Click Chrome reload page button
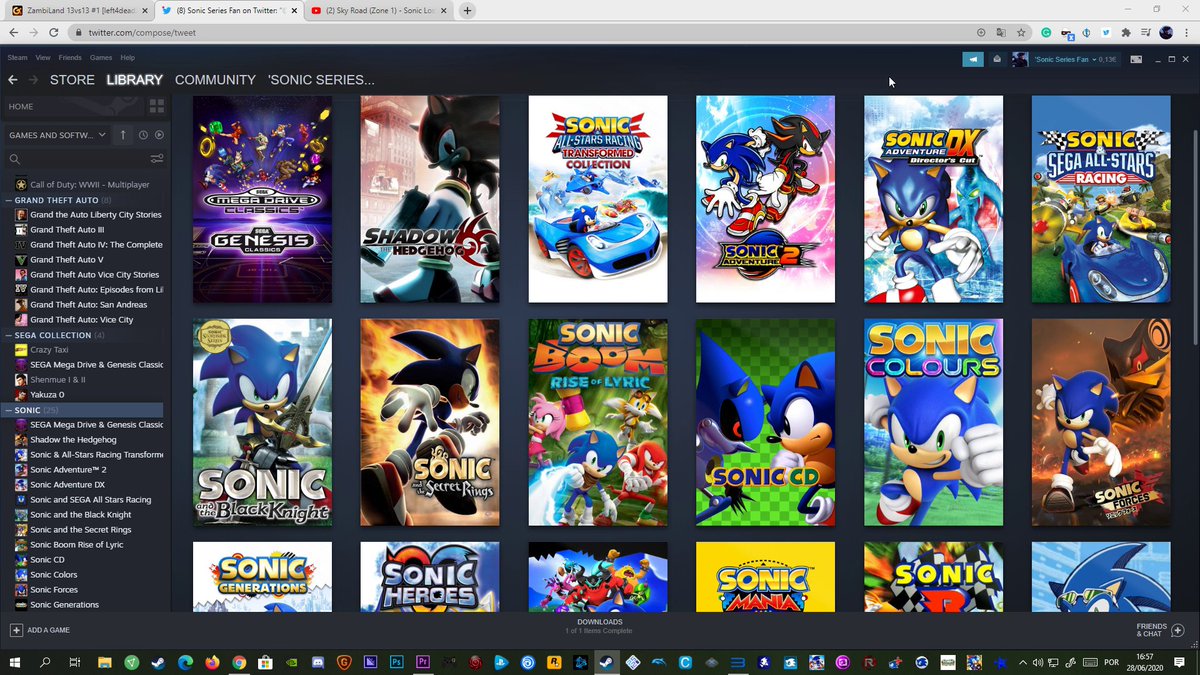 pos(52,33)
